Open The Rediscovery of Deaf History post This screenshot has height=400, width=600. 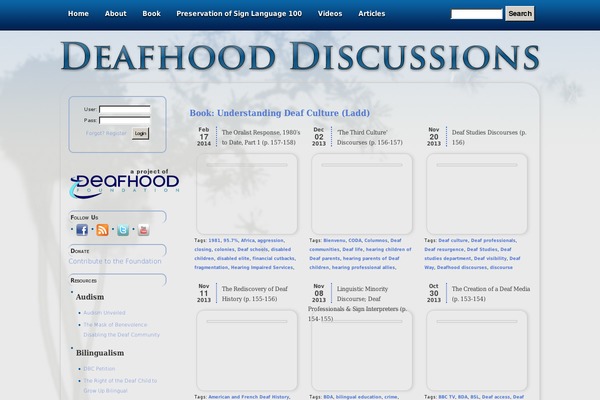point(254,294)
